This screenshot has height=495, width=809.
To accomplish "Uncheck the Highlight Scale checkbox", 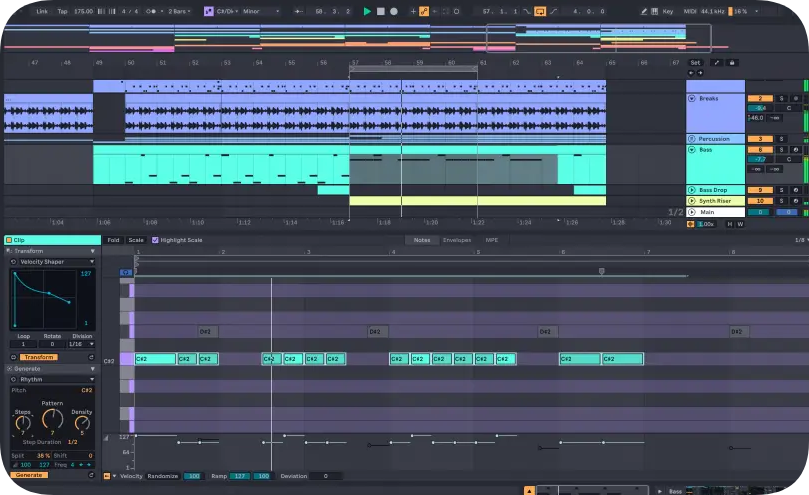I will pyautogui.click(x=155, y=240).
